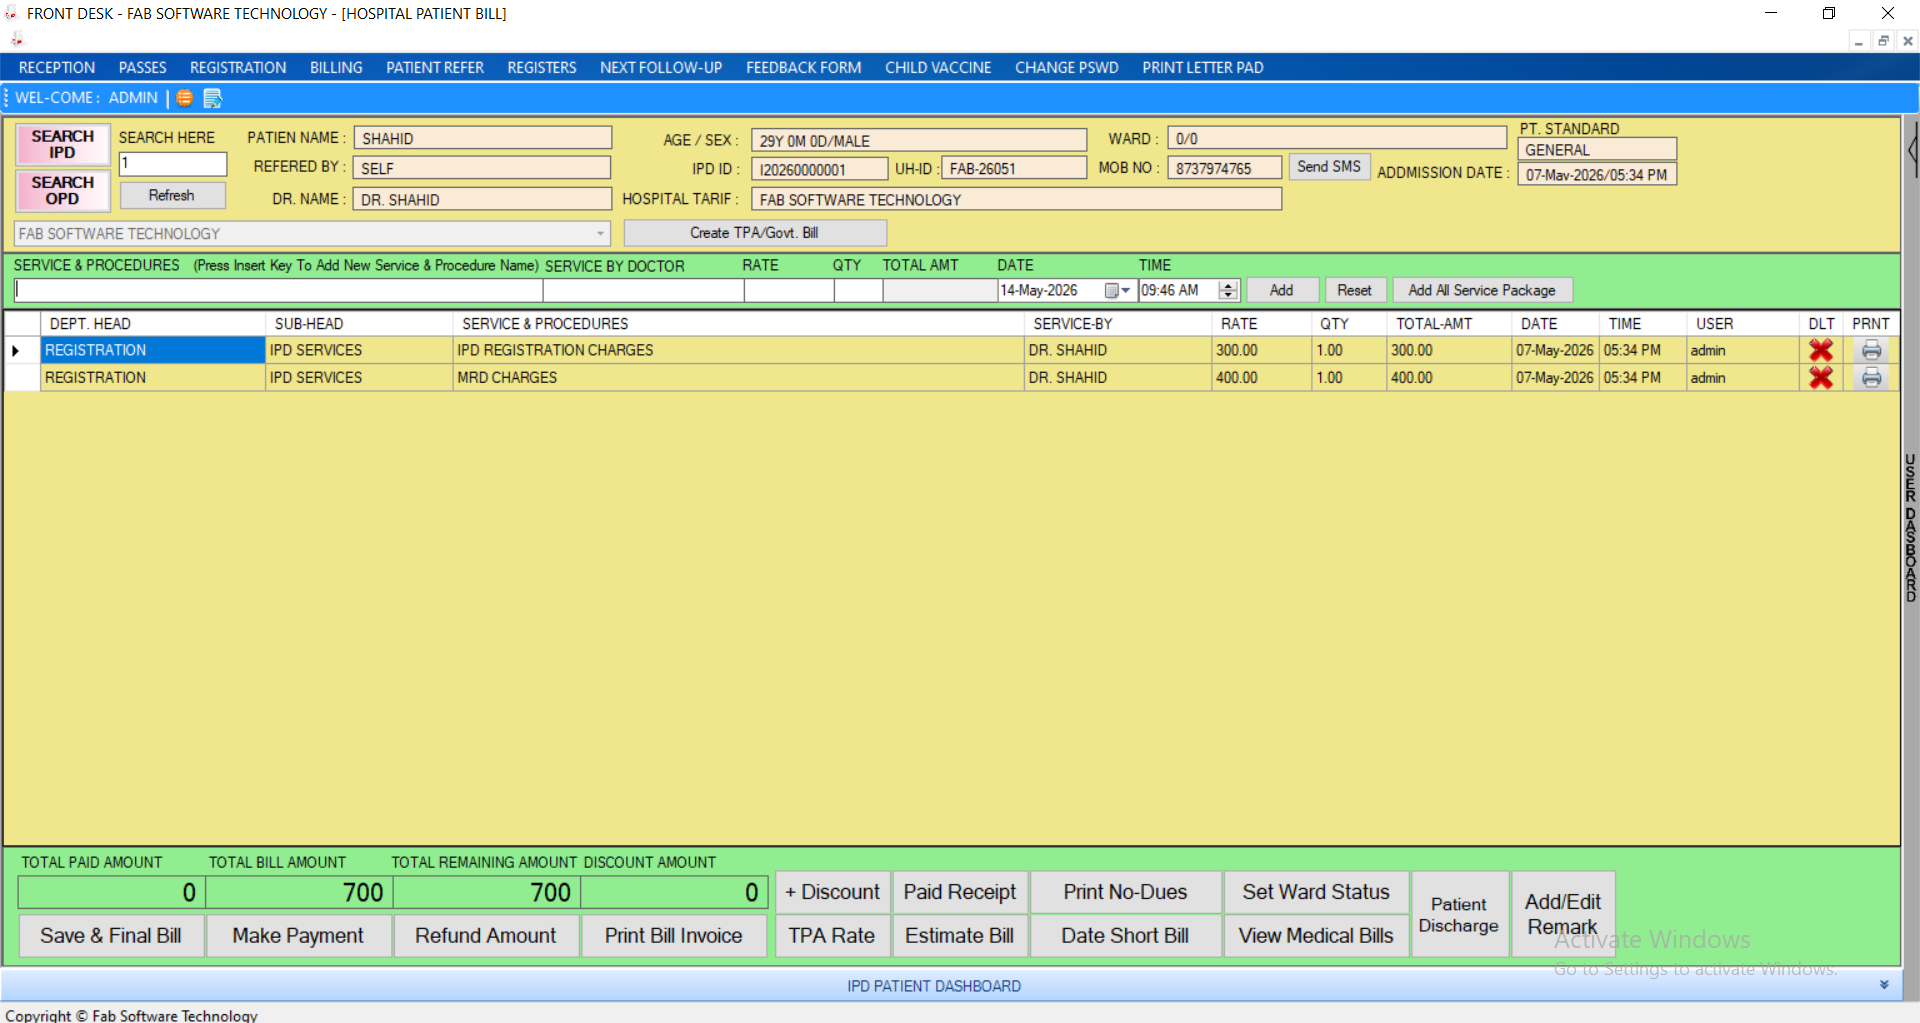Minimize the inner child window
The width and height of the screenshot is (1920, 1023).
coord(1859,41)
